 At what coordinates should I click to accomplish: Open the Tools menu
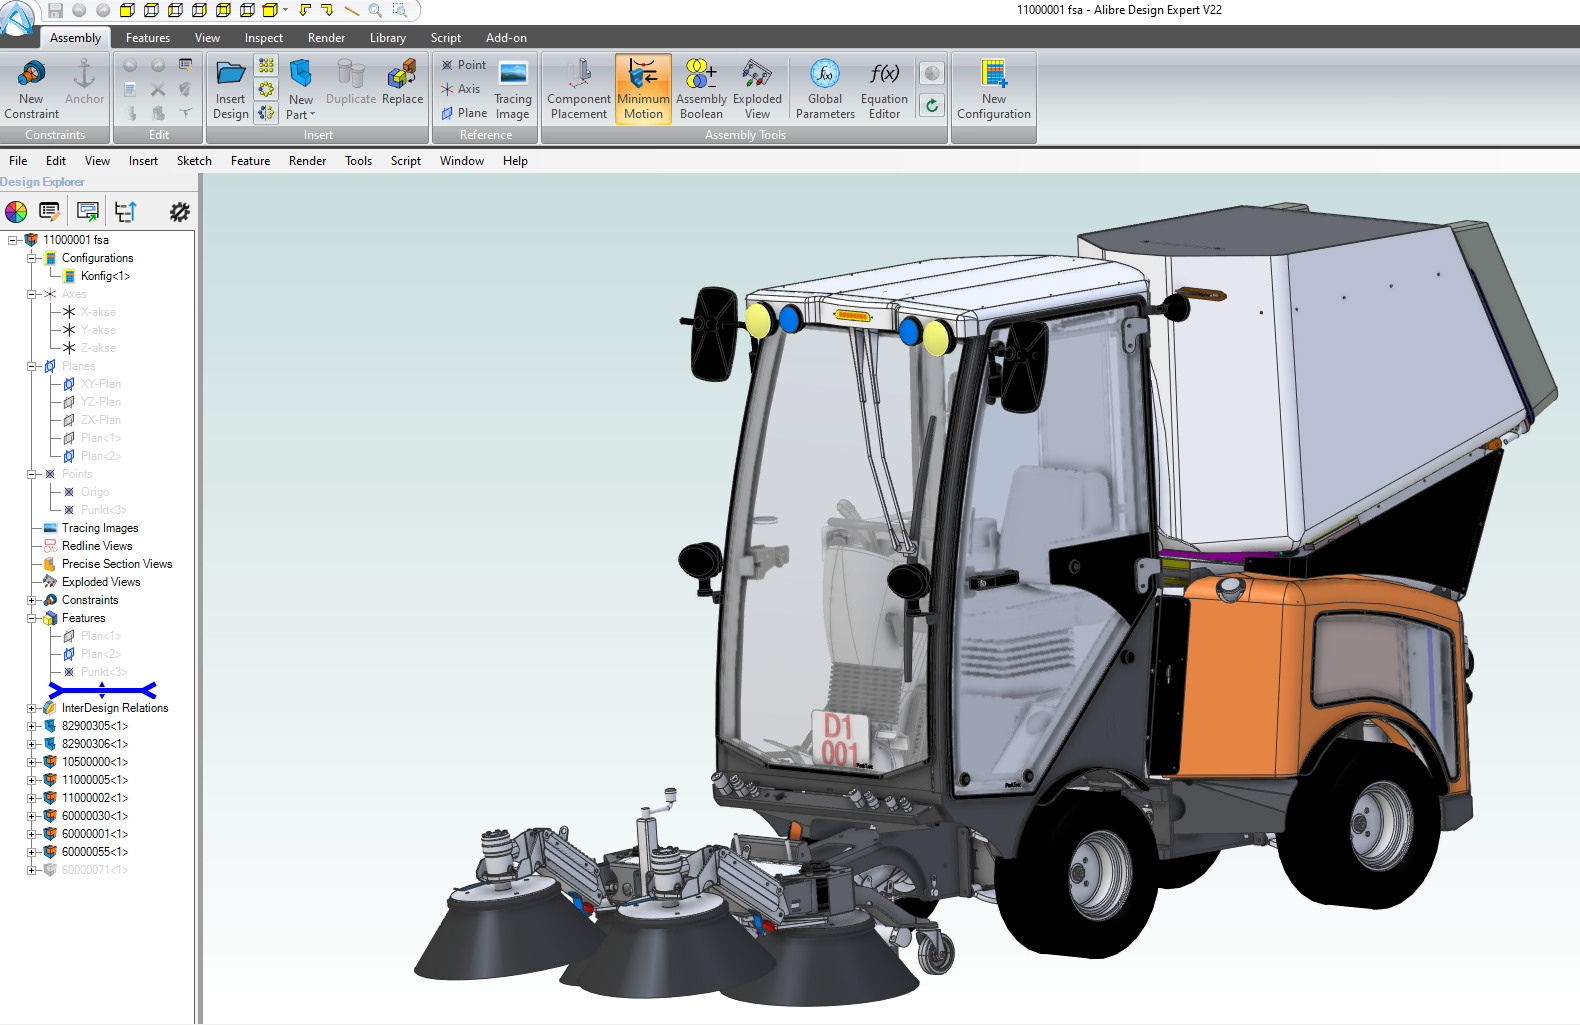(x=358, y=161)
